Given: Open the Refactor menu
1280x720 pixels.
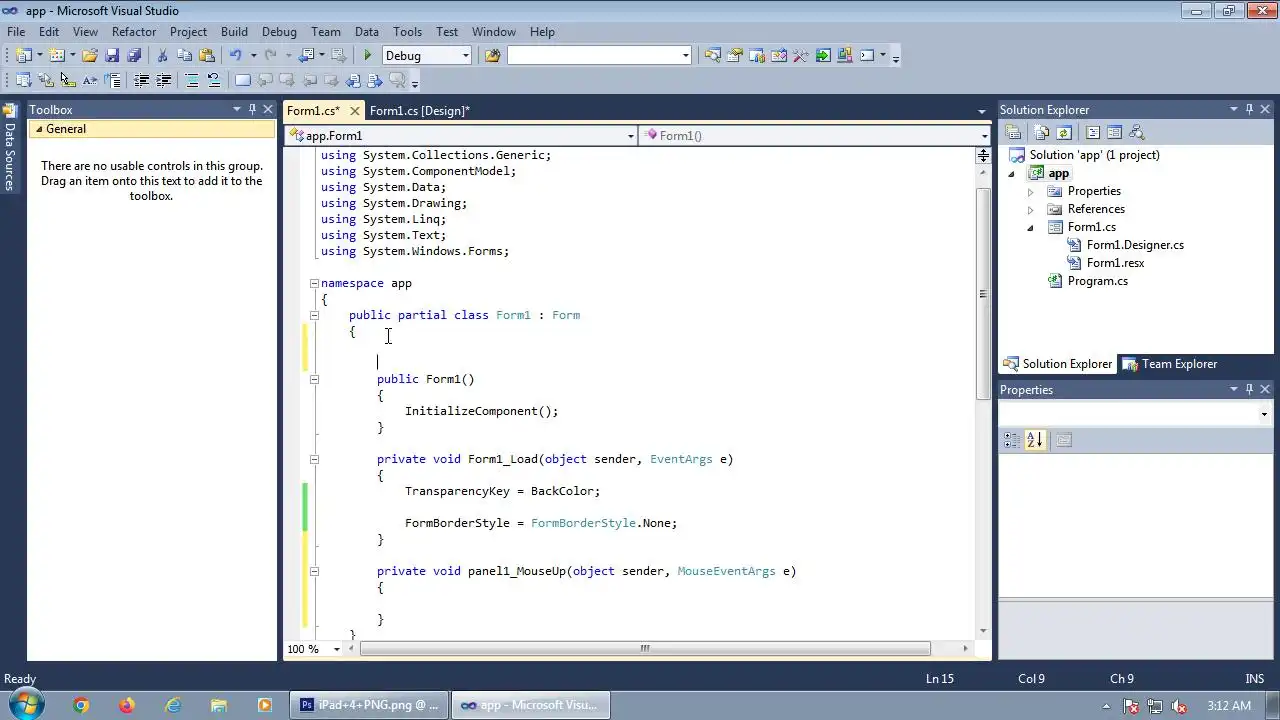Looking at the screenshot, I should click(x=134, y=32).
